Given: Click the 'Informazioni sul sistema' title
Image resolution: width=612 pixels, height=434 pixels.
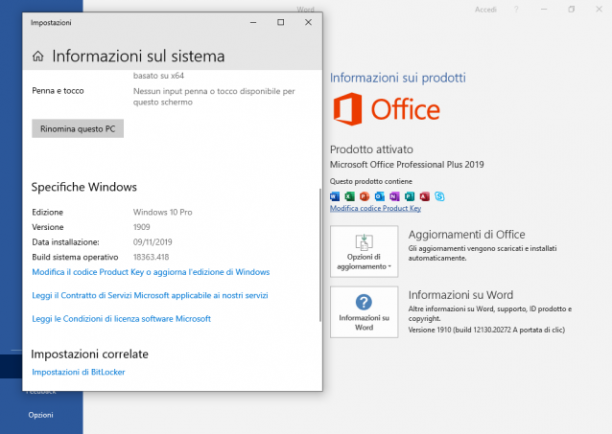Looking at the screenshot, I should (139, 56).
